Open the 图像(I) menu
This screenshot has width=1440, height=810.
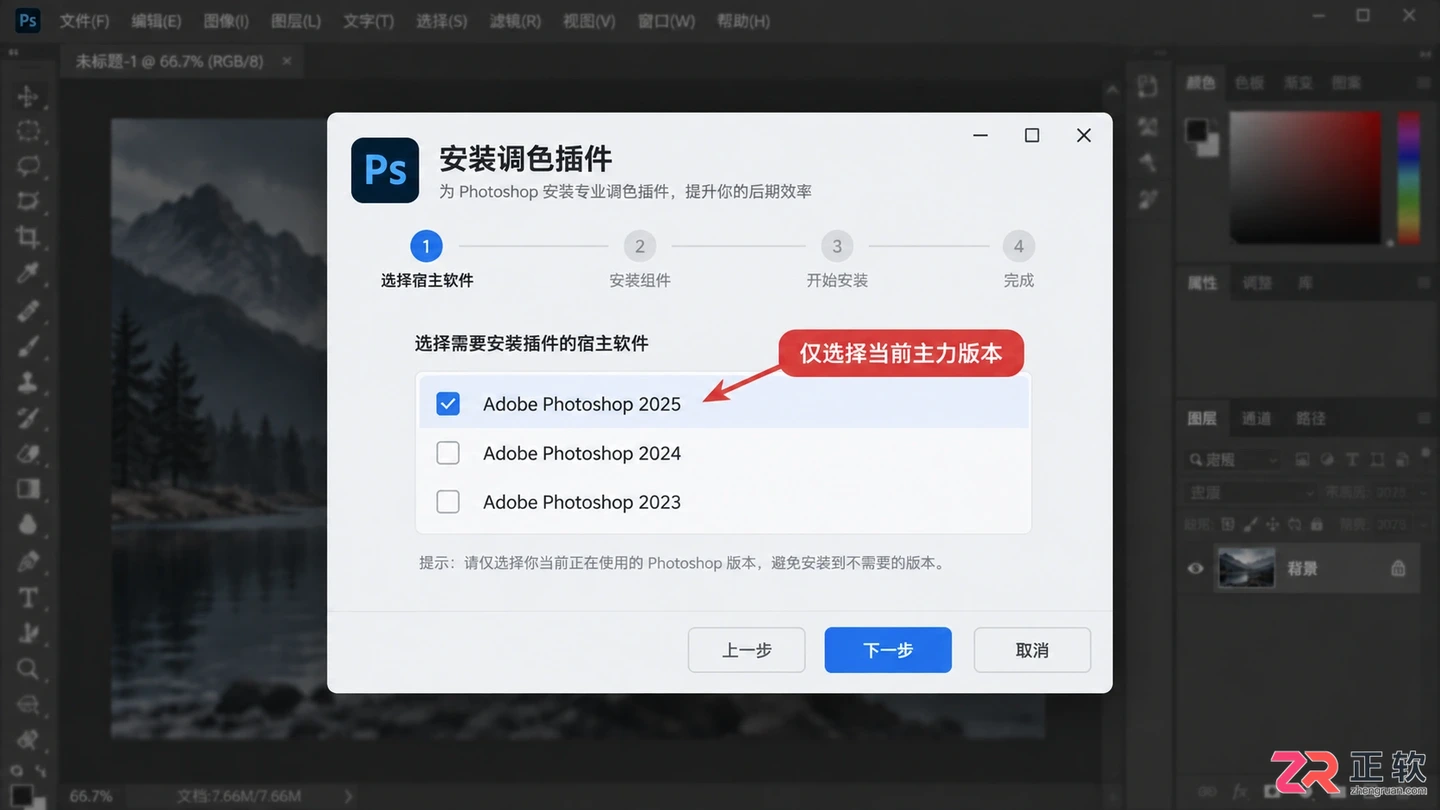226,21
